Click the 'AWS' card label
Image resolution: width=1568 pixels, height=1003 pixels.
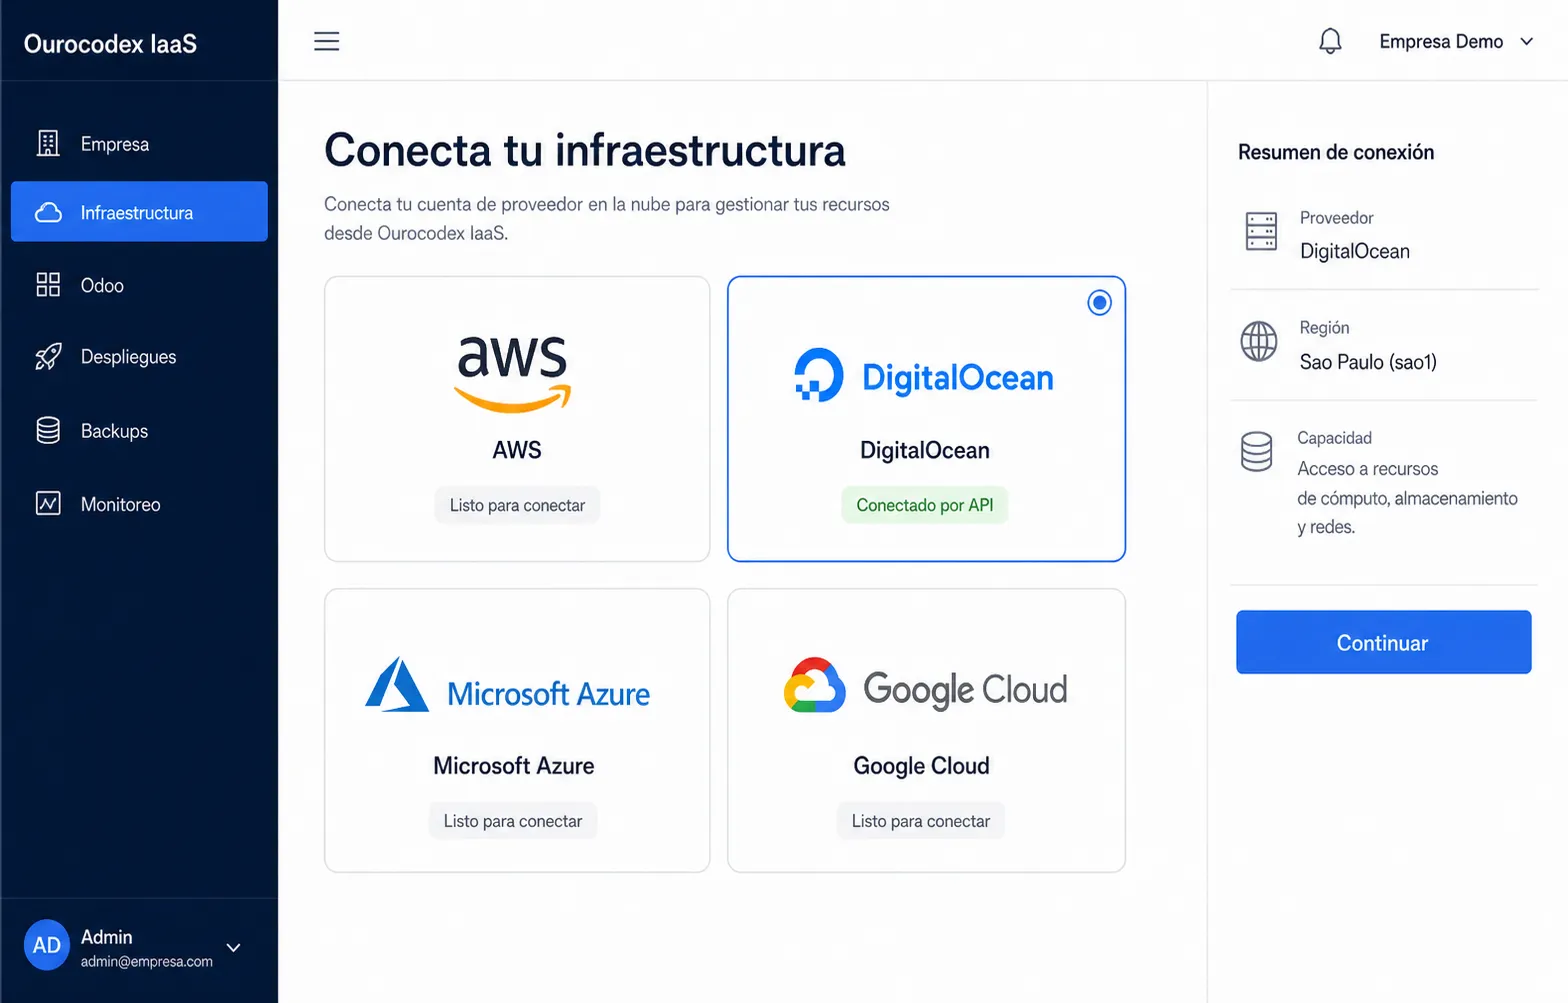point(517,450)
